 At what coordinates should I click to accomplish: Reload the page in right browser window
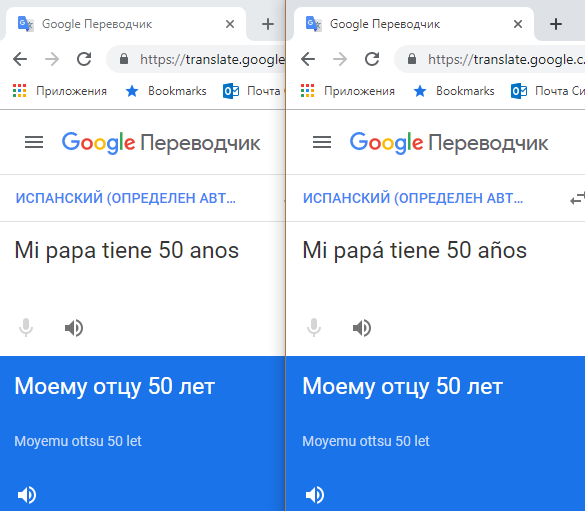click(372, 59)
